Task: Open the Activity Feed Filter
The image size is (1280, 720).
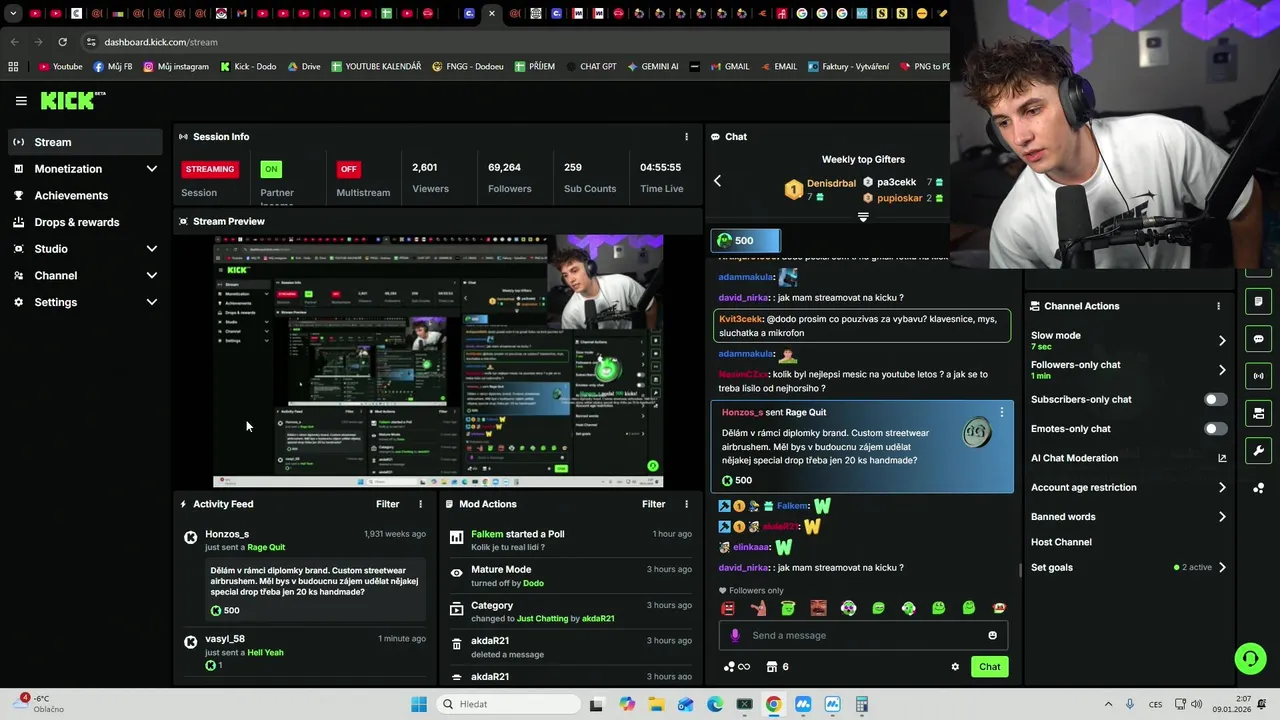Action: 387,504
